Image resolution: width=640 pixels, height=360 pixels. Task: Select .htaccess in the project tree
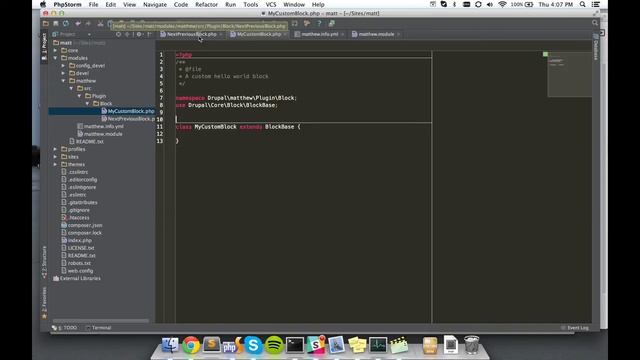76,218
